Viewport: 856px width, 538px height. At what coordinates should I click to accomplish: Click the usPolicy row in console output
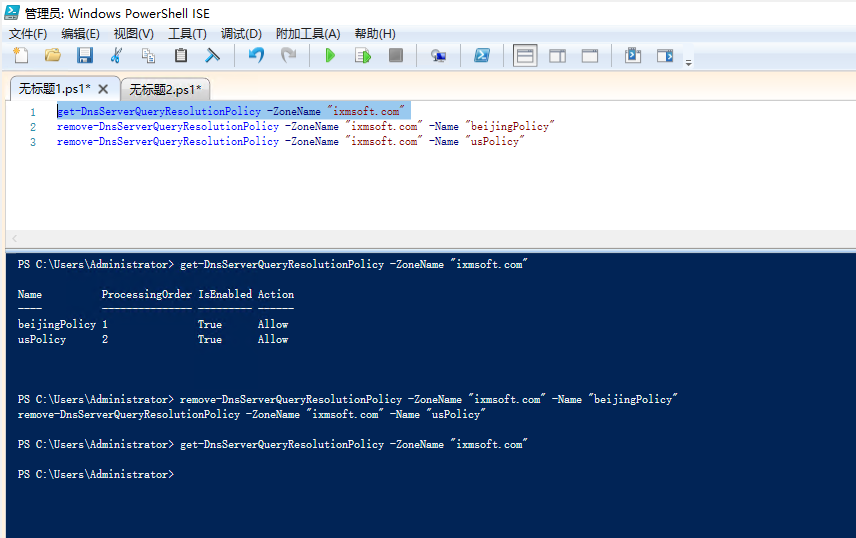tap(153, 339)
